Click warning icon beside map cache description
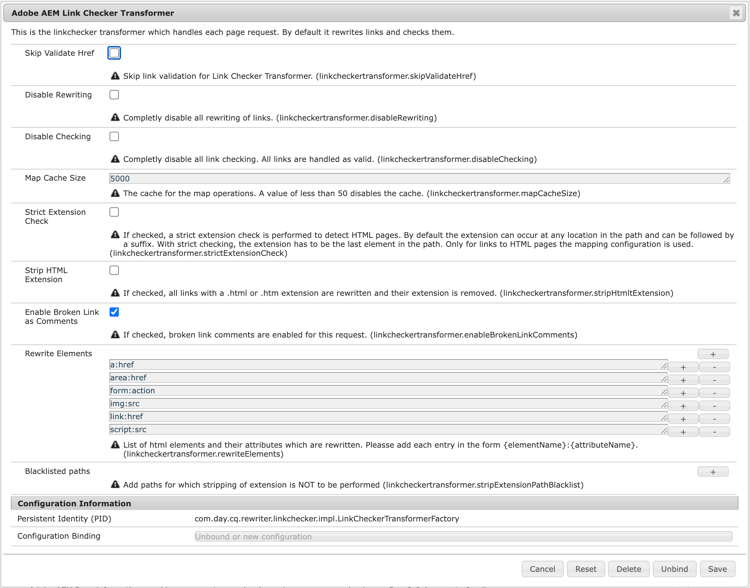This screenshot has height=588, width=750. point(115,193)
